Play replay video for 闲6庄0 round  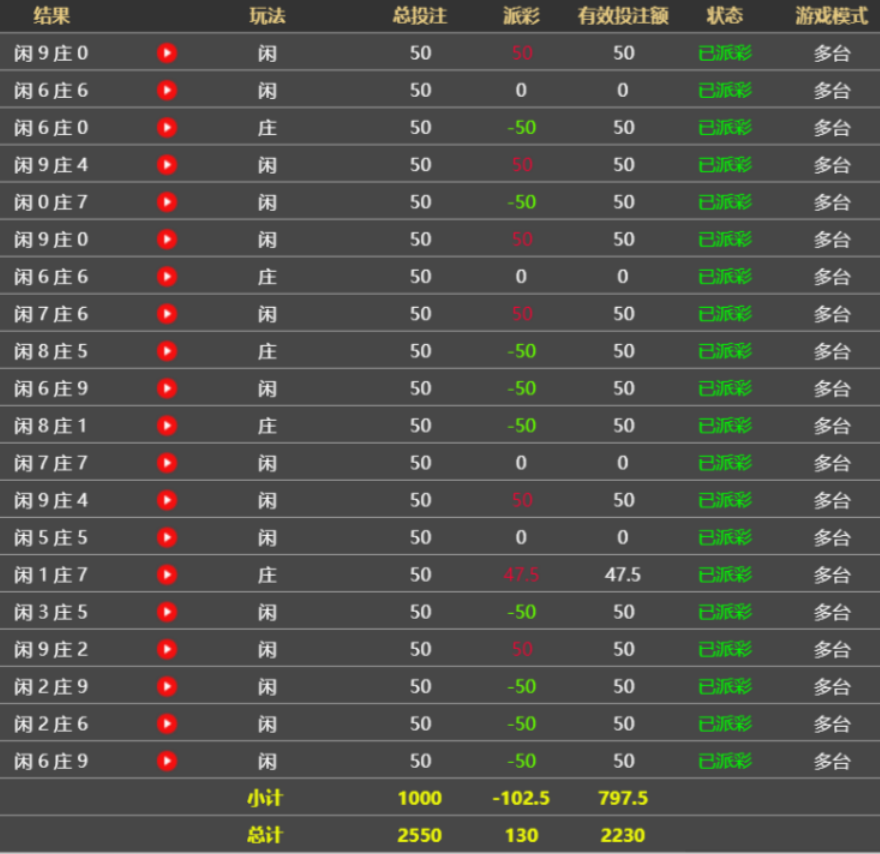(167, 128)
